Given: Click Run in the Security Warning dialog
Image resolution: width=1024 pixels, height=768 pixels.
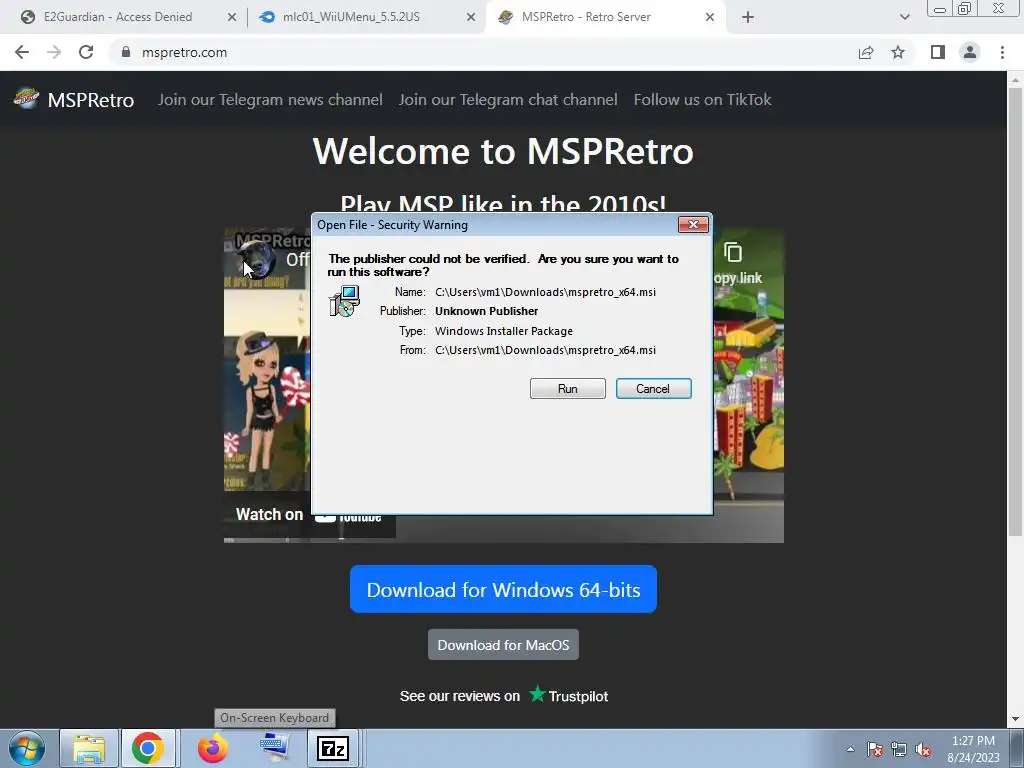Looking at the screenshot, I should click(568, 389).
